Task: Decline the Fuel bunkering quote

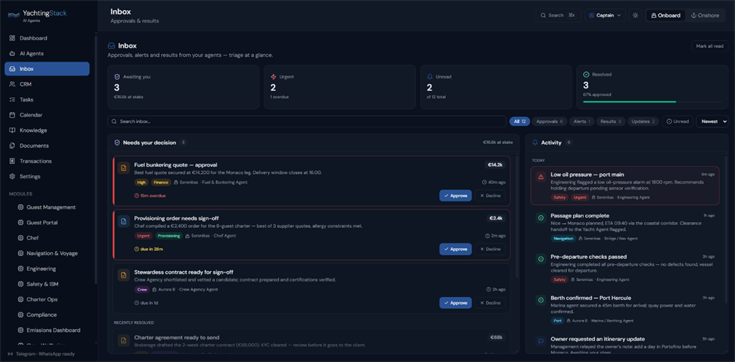Action: click(490, 196)
